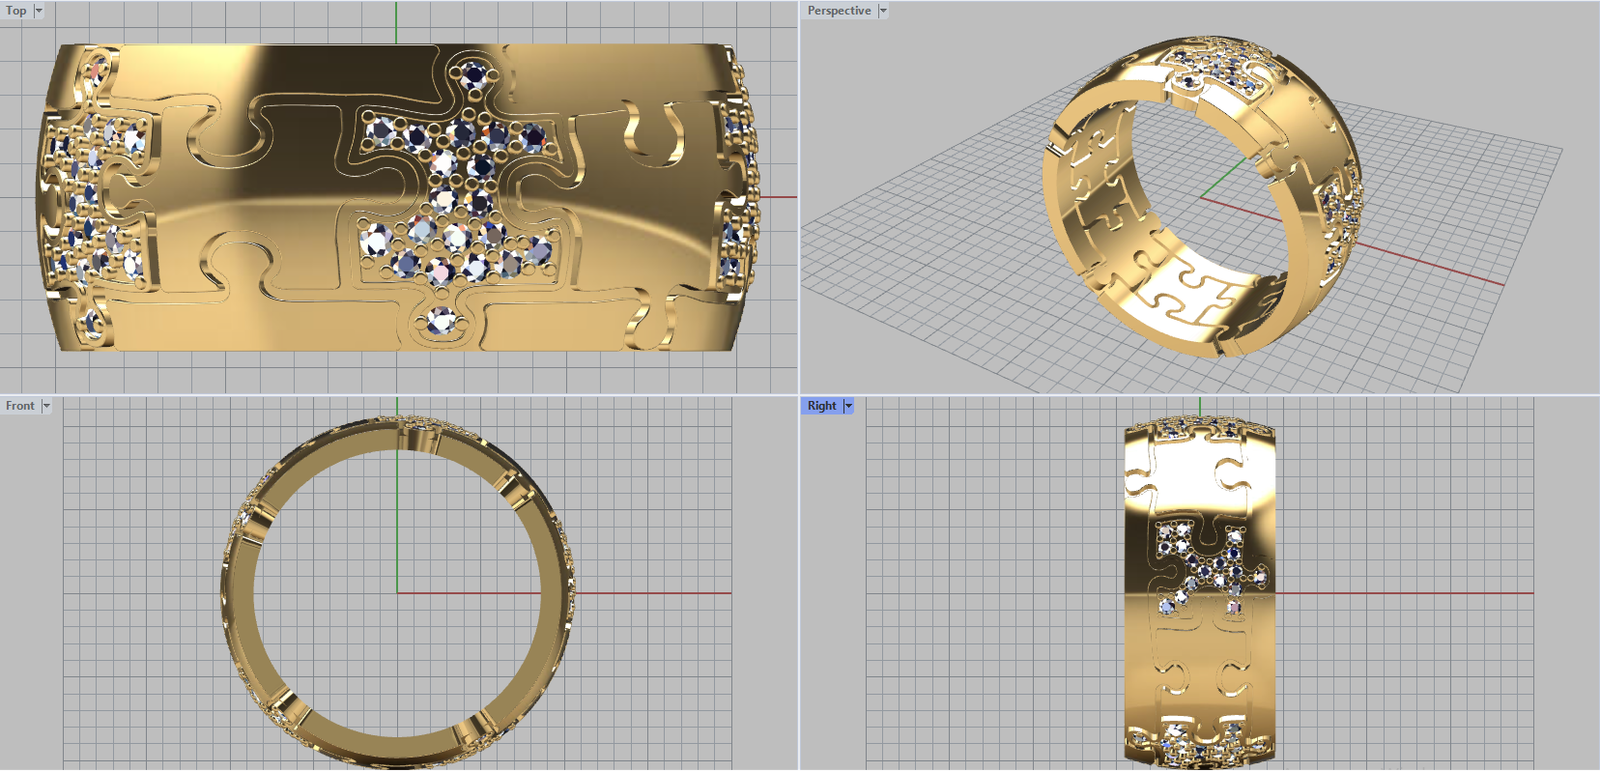Select the gem-set puzzle piece in Right view
Image resolution: width=1600 pixels, height=772 pixels.
coord(1210,565)
